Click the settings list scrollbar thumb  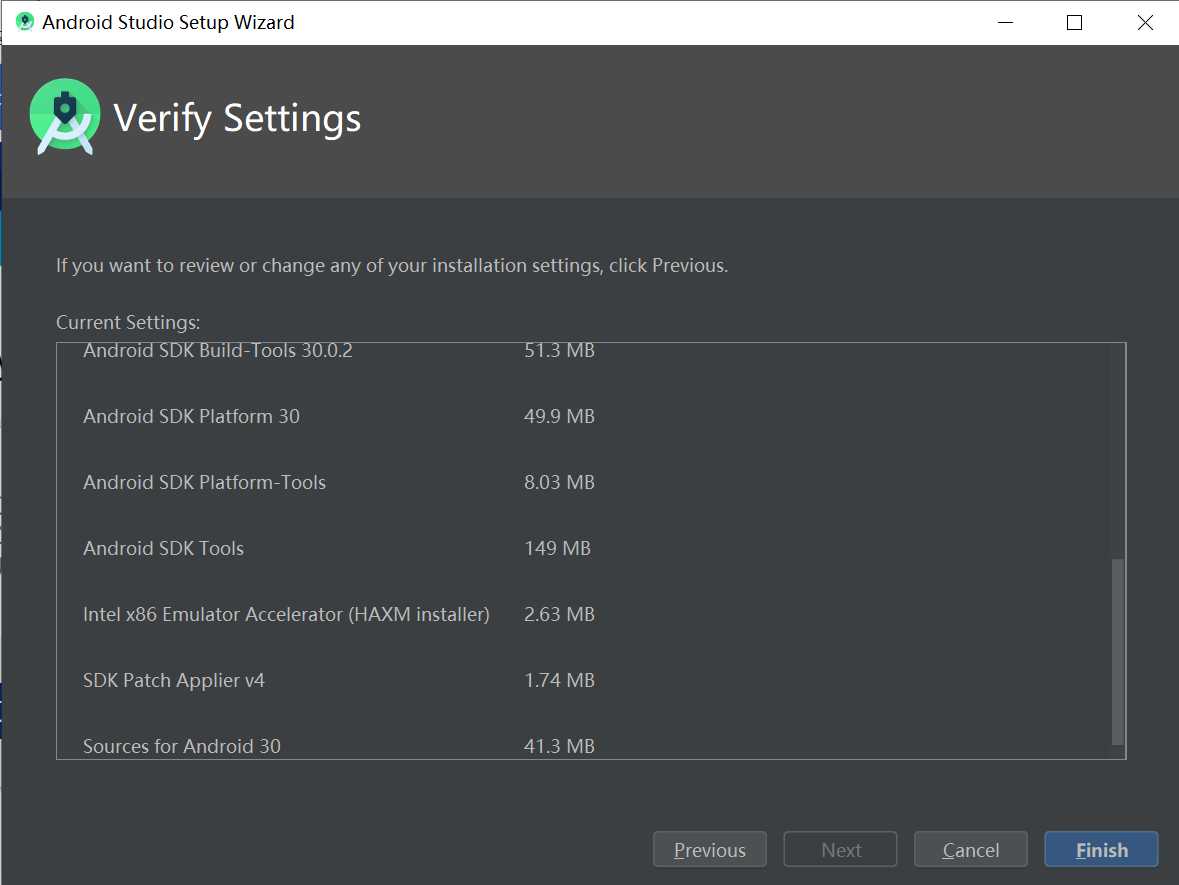click(1117, 651)
